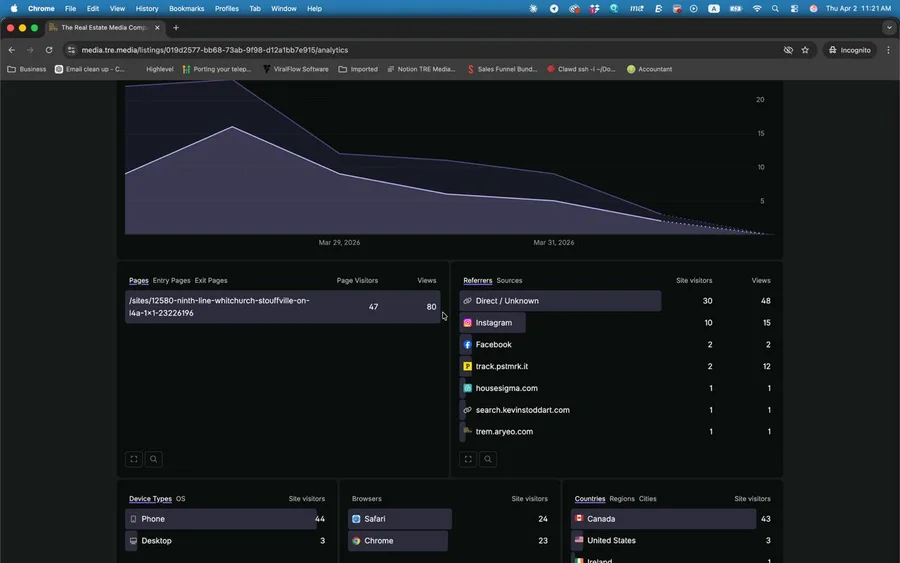Screen dimensions: 900x563
Task: Open macOS Control Center icon
Action: [x=794, y=9]
